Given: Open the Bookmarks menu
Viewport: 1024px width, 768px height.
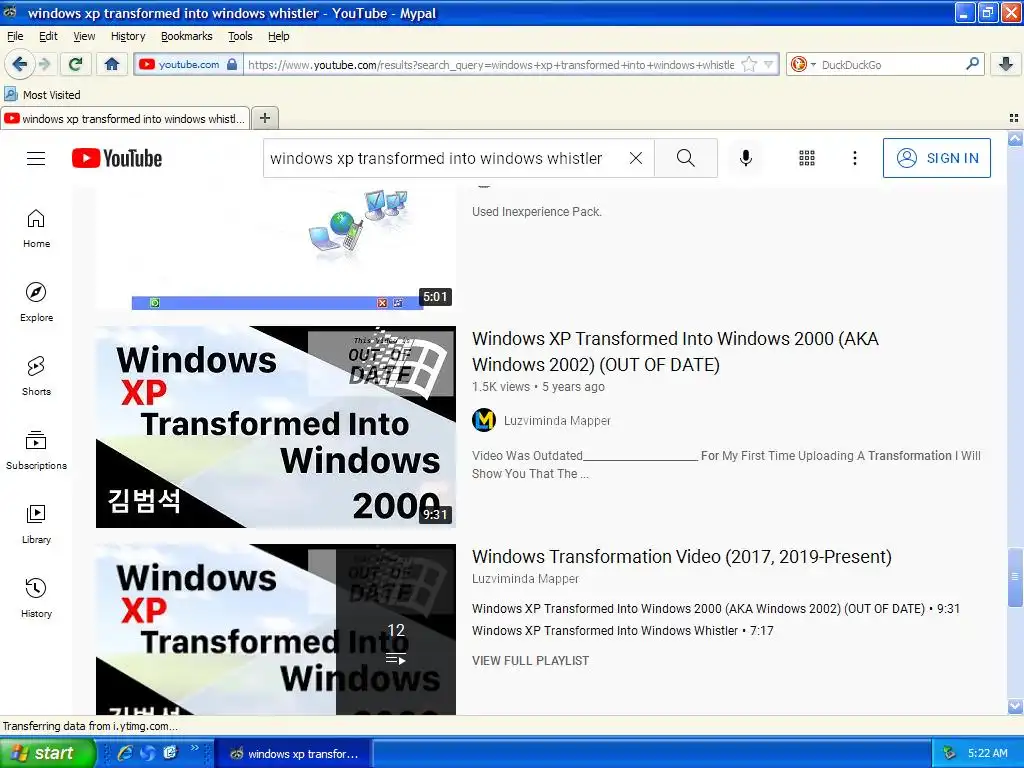Looking at the screenshot, I should [186, 36].
